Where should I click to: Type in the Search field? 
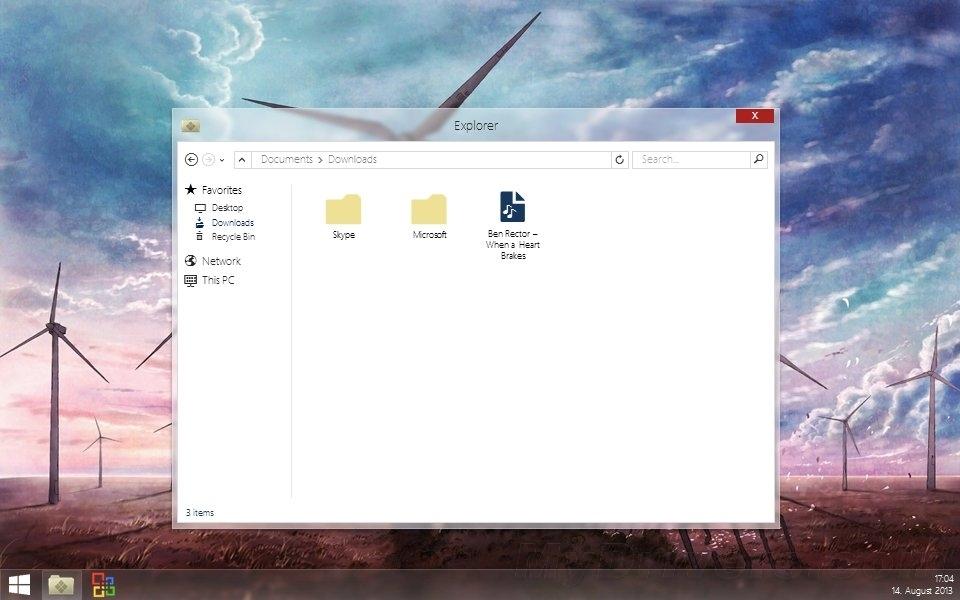692,159
